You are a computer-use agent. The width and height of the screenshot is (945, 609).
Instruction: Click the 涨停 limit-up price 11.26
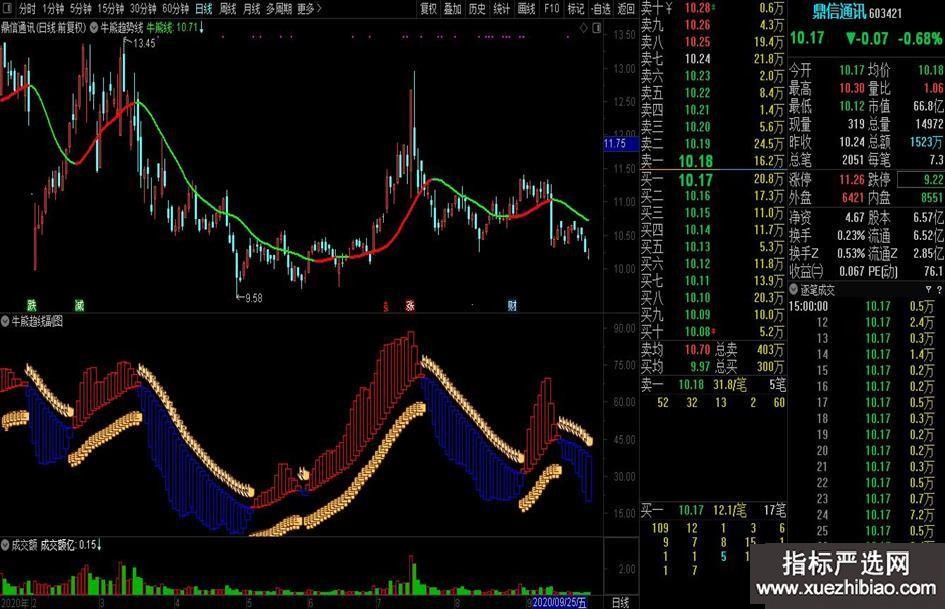(x=852, y=180)
